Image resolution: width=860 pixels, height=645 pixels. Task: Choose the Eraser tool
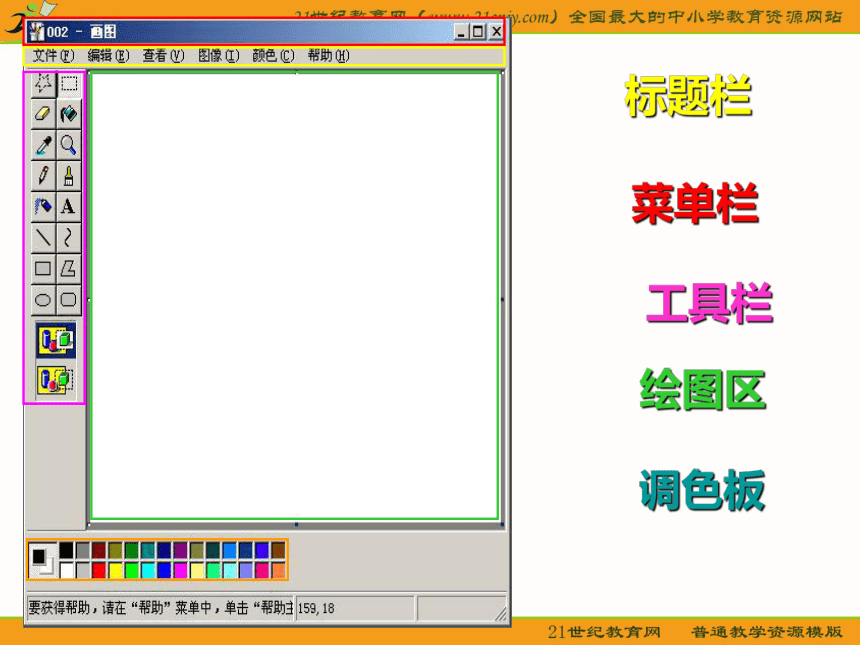tap(43, 114)
